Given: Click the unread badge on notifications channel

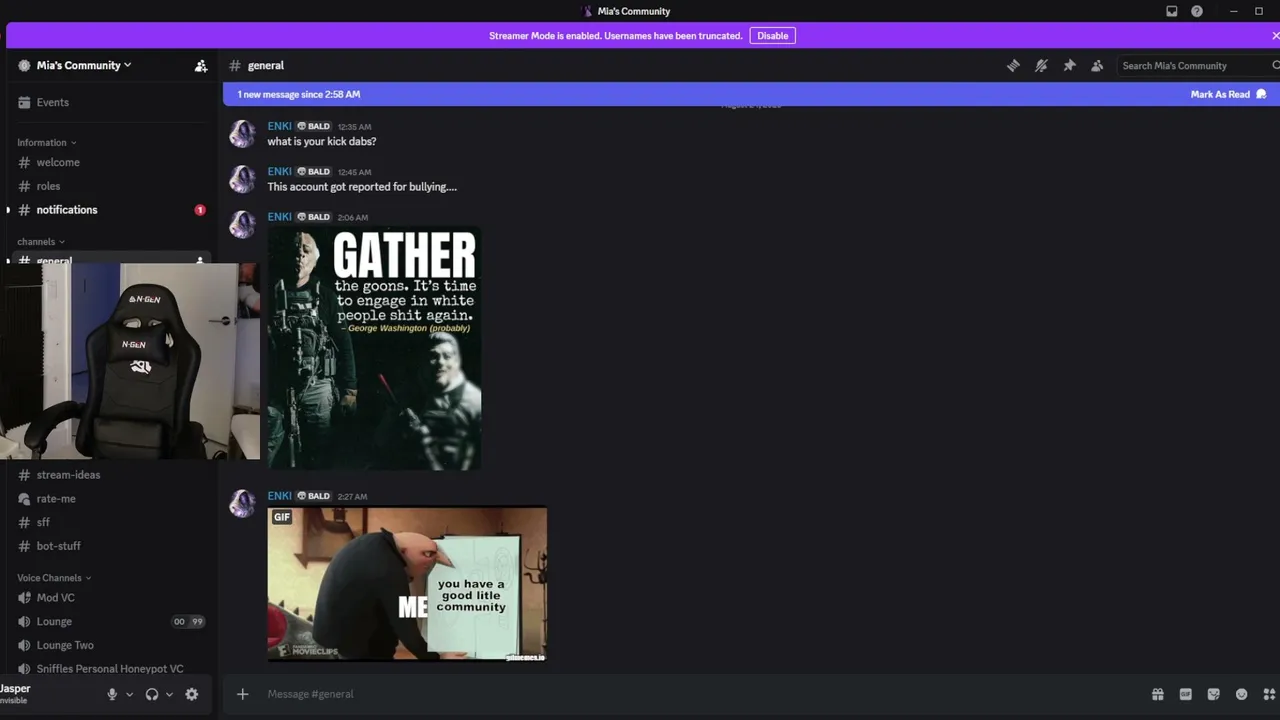Looking at the screenshot, I should (x=200, y=210).
